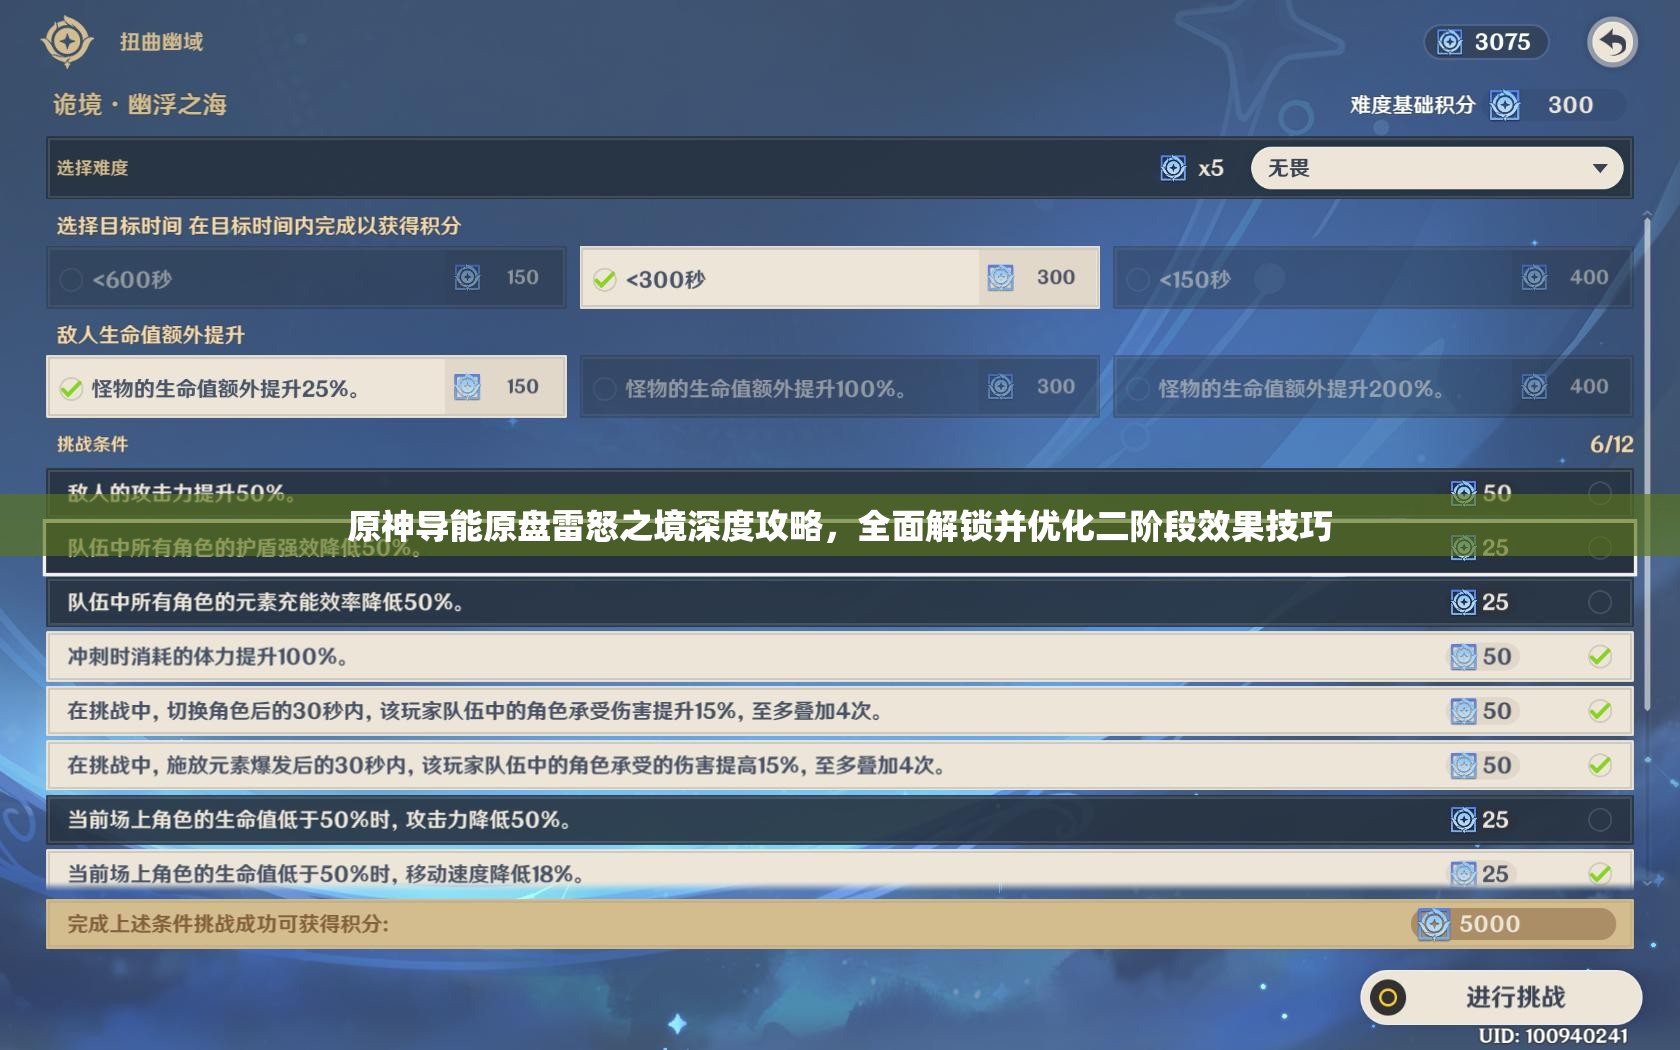
Task: Click the UID: 100940241 text
Action: pos(1553,1036)
